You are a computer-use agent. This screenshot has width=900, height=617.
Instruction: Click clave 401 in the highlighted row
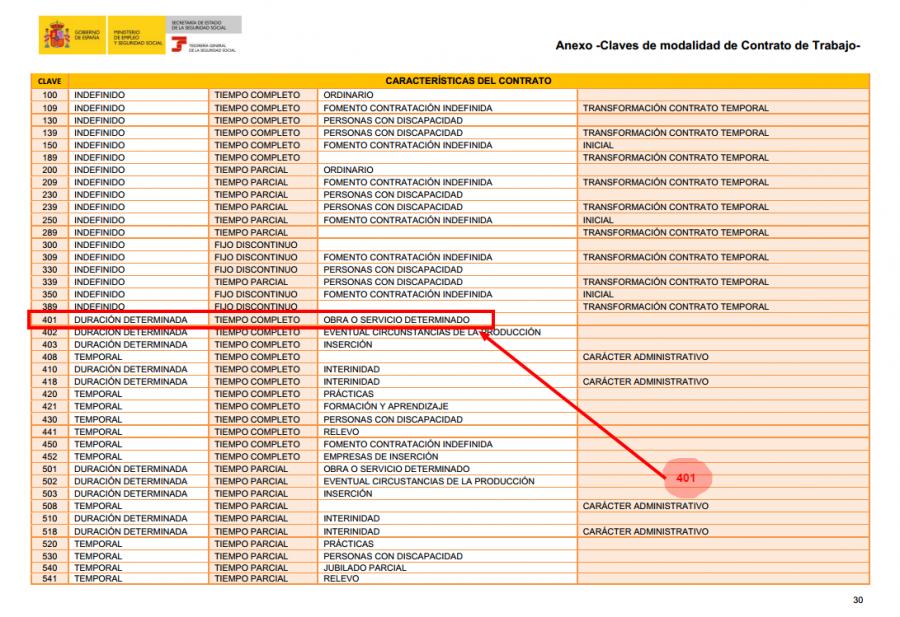point(50,320)
